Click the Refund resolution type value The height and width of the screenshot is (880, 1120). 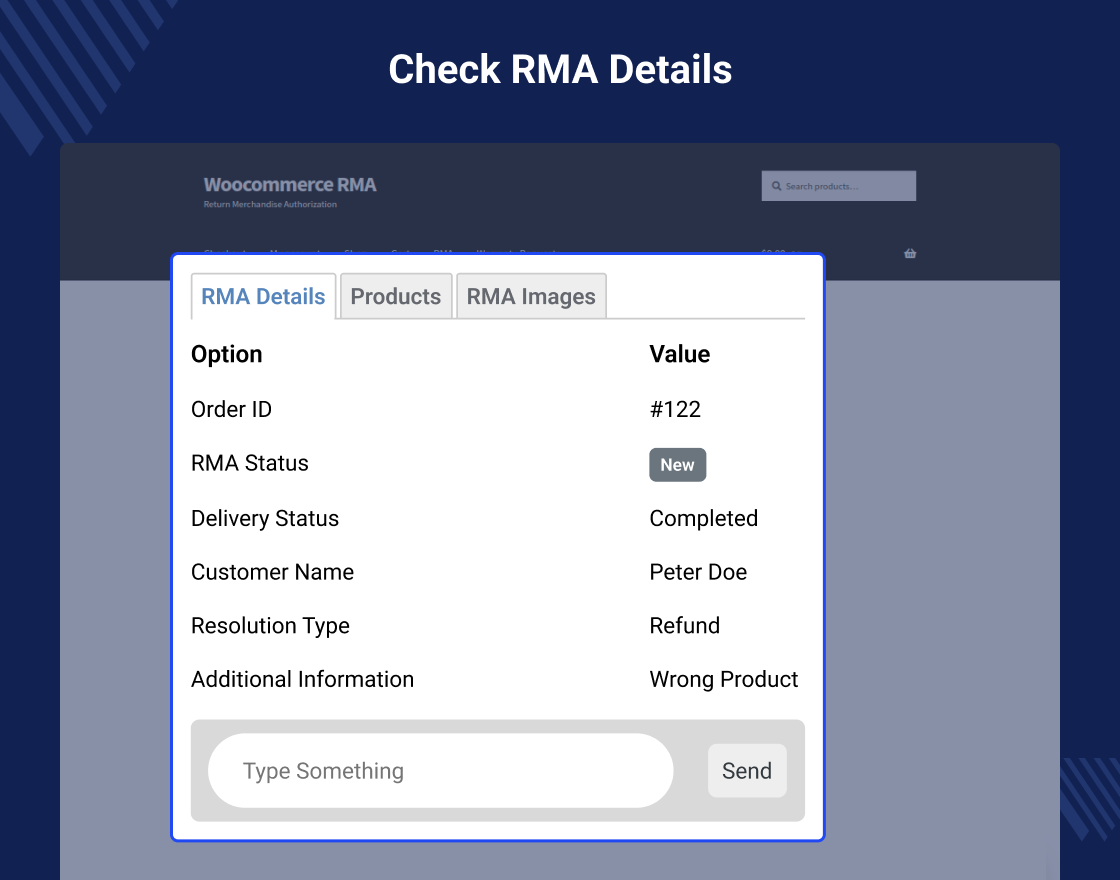point(684,626)
